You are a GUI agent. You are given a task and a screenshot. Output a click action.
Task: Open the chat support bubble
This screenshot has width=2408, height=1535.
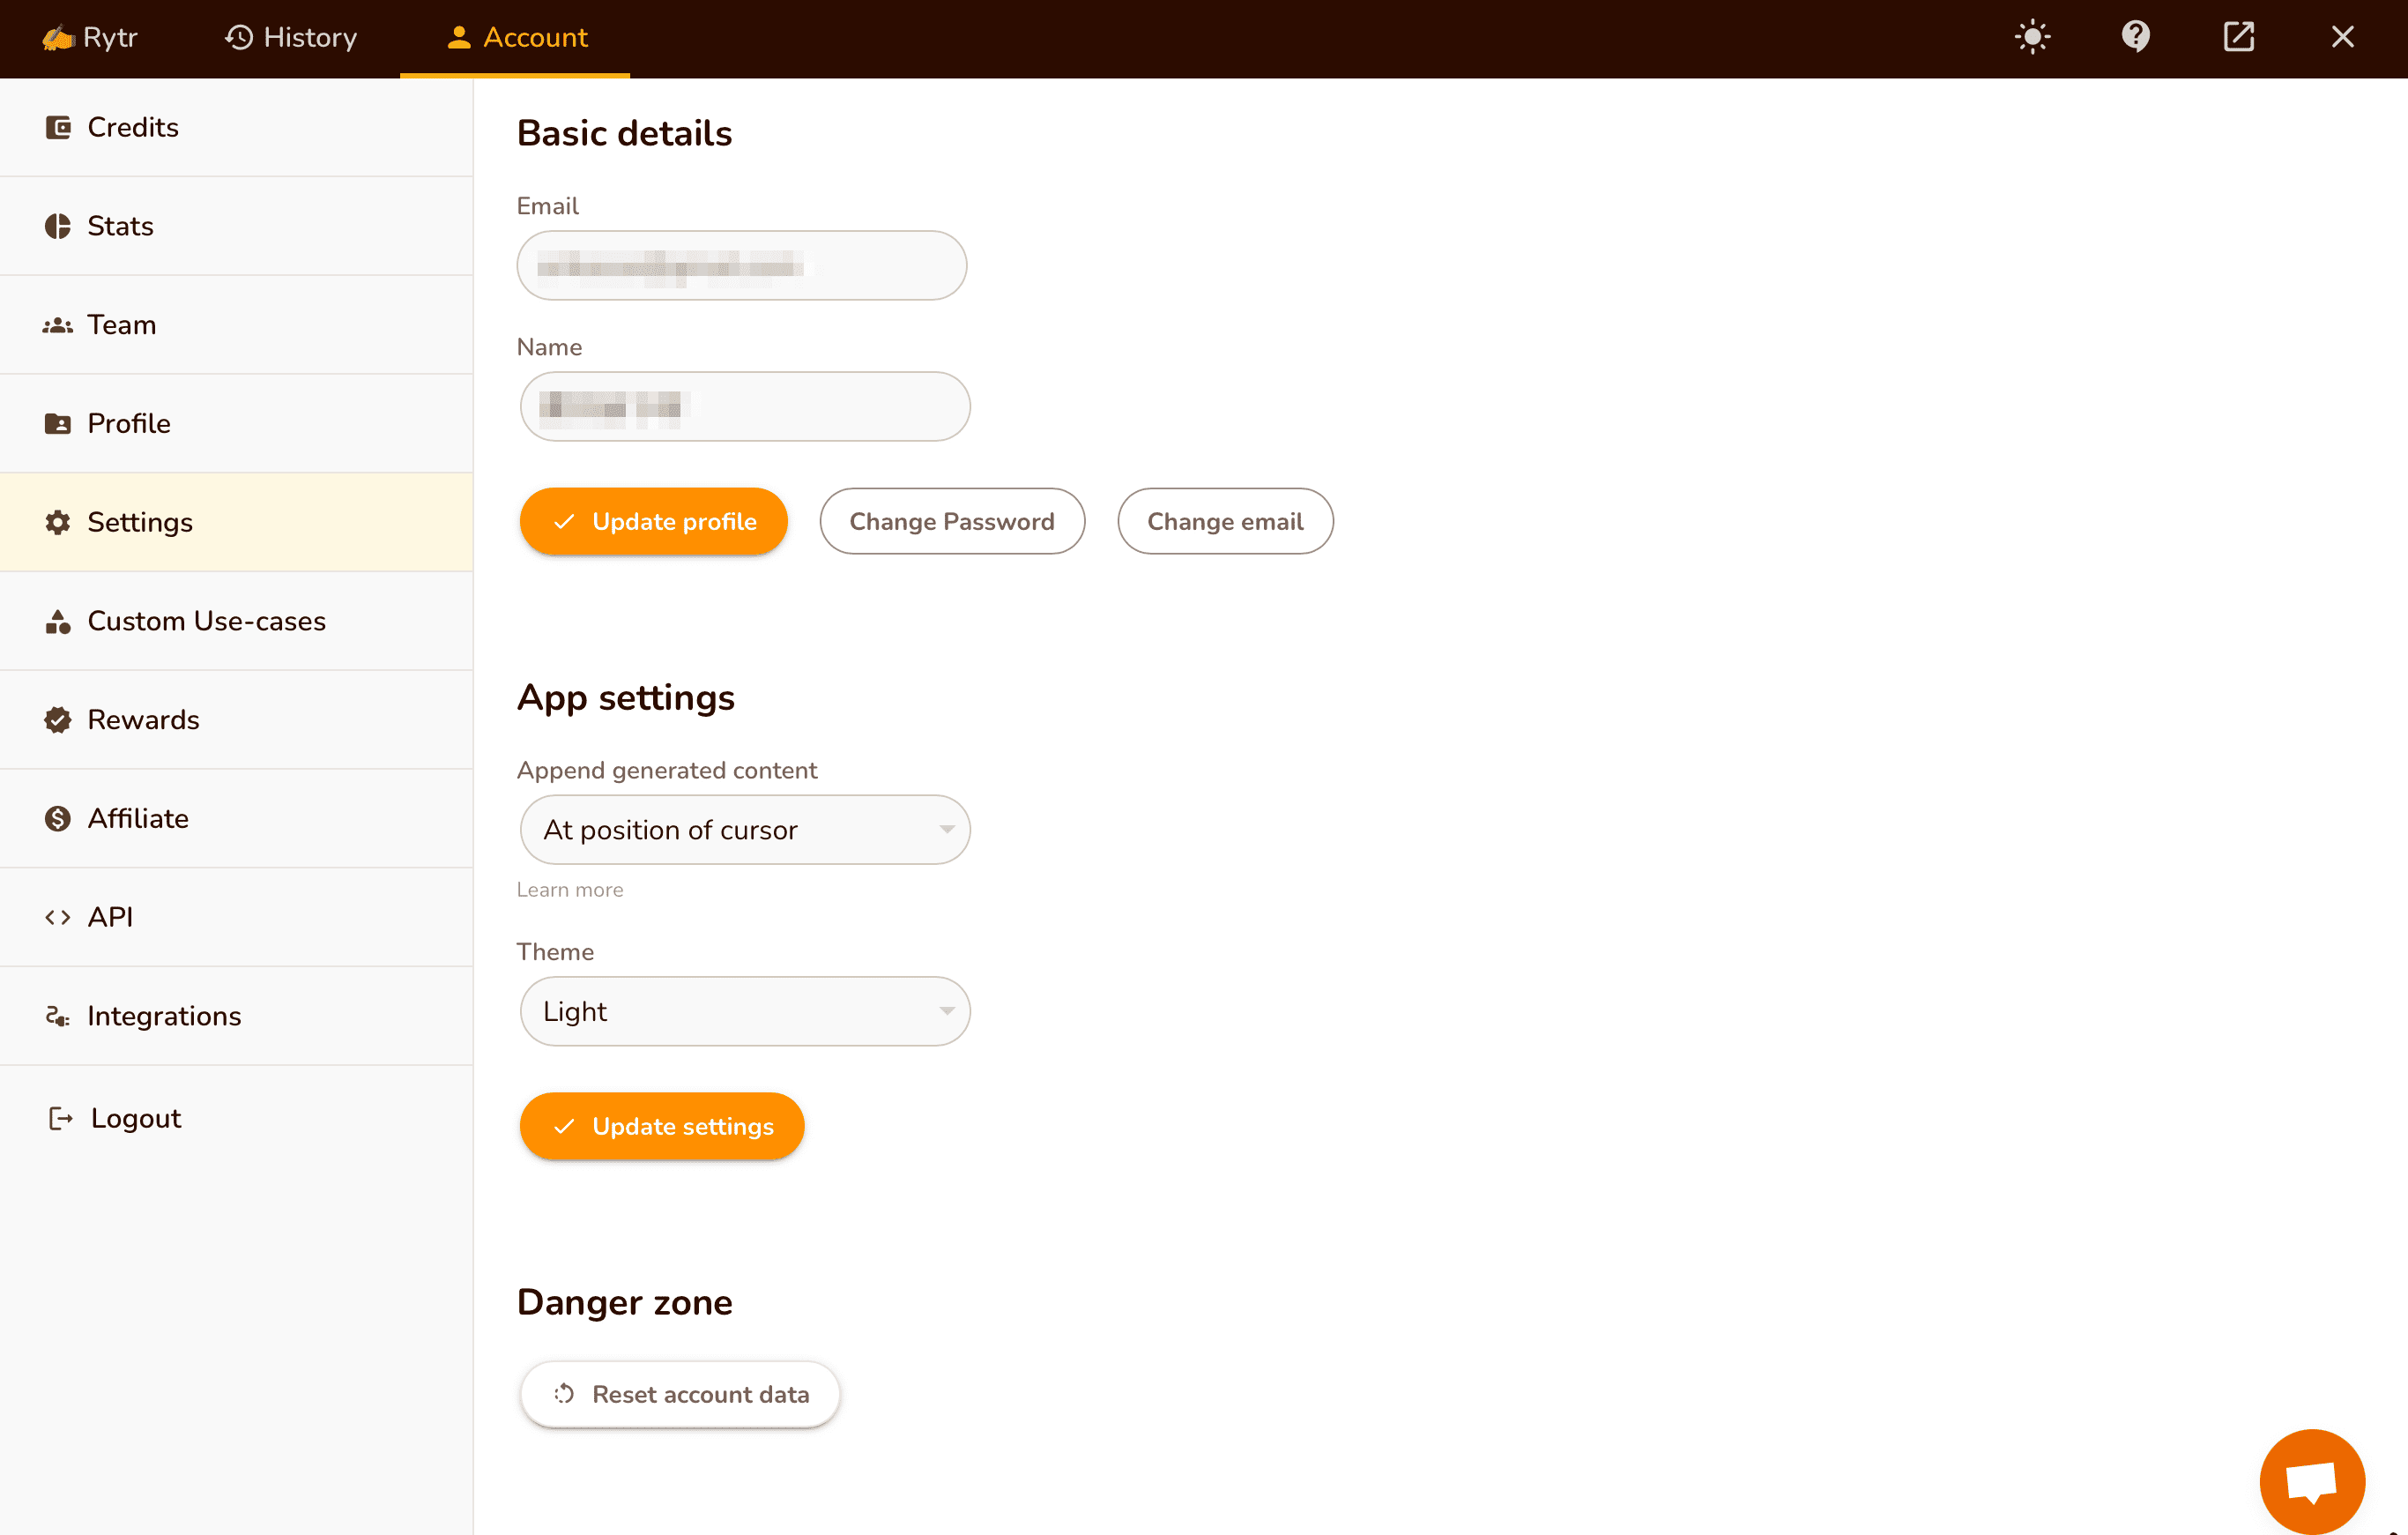click(2311, 1481)
